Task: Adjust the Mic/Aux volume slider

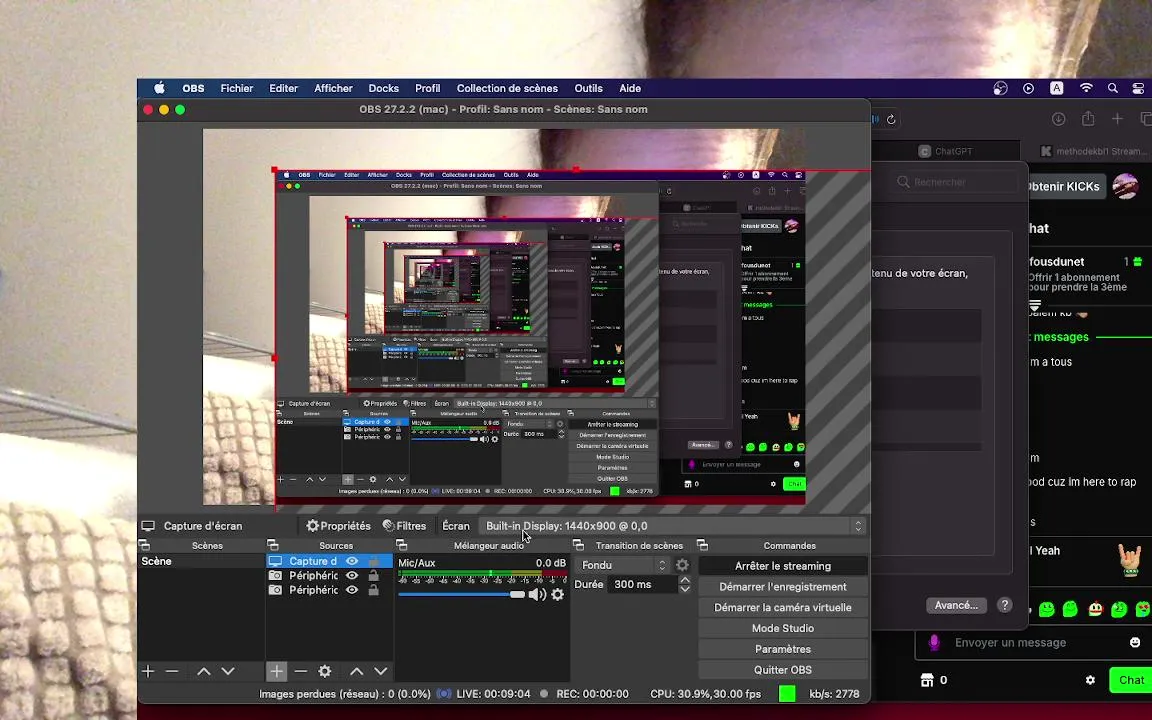Action: click(x=461, y=594)
